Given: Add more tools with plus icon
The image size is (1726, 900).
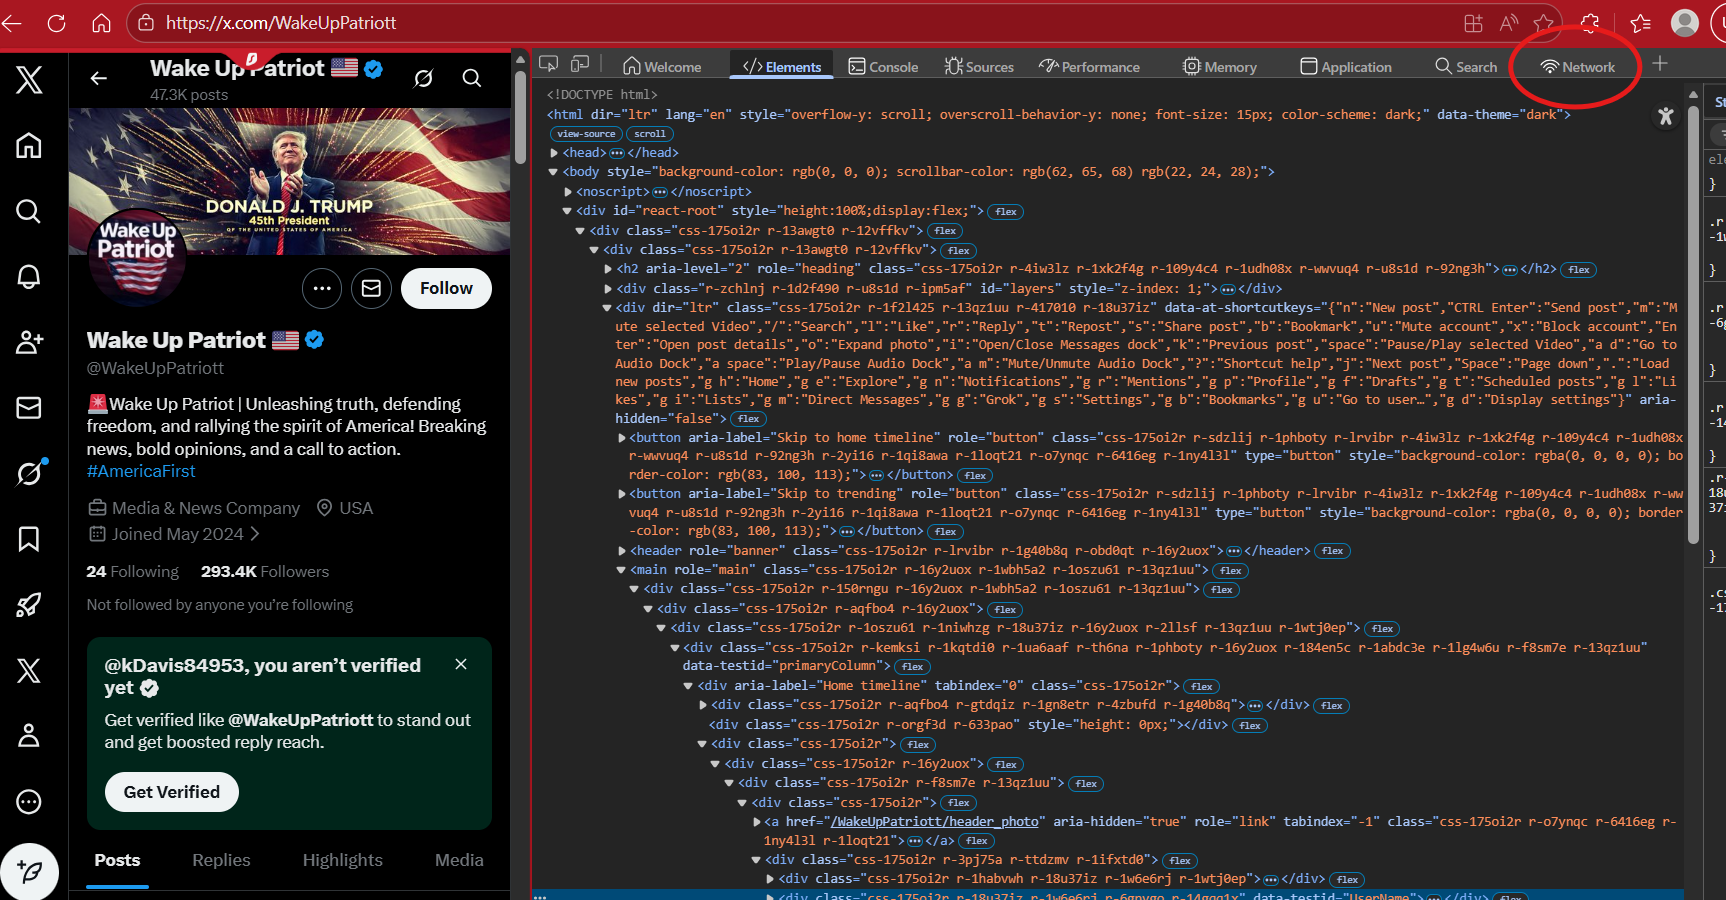Looking at the screenshot, I should click(x=1660, y=64).
